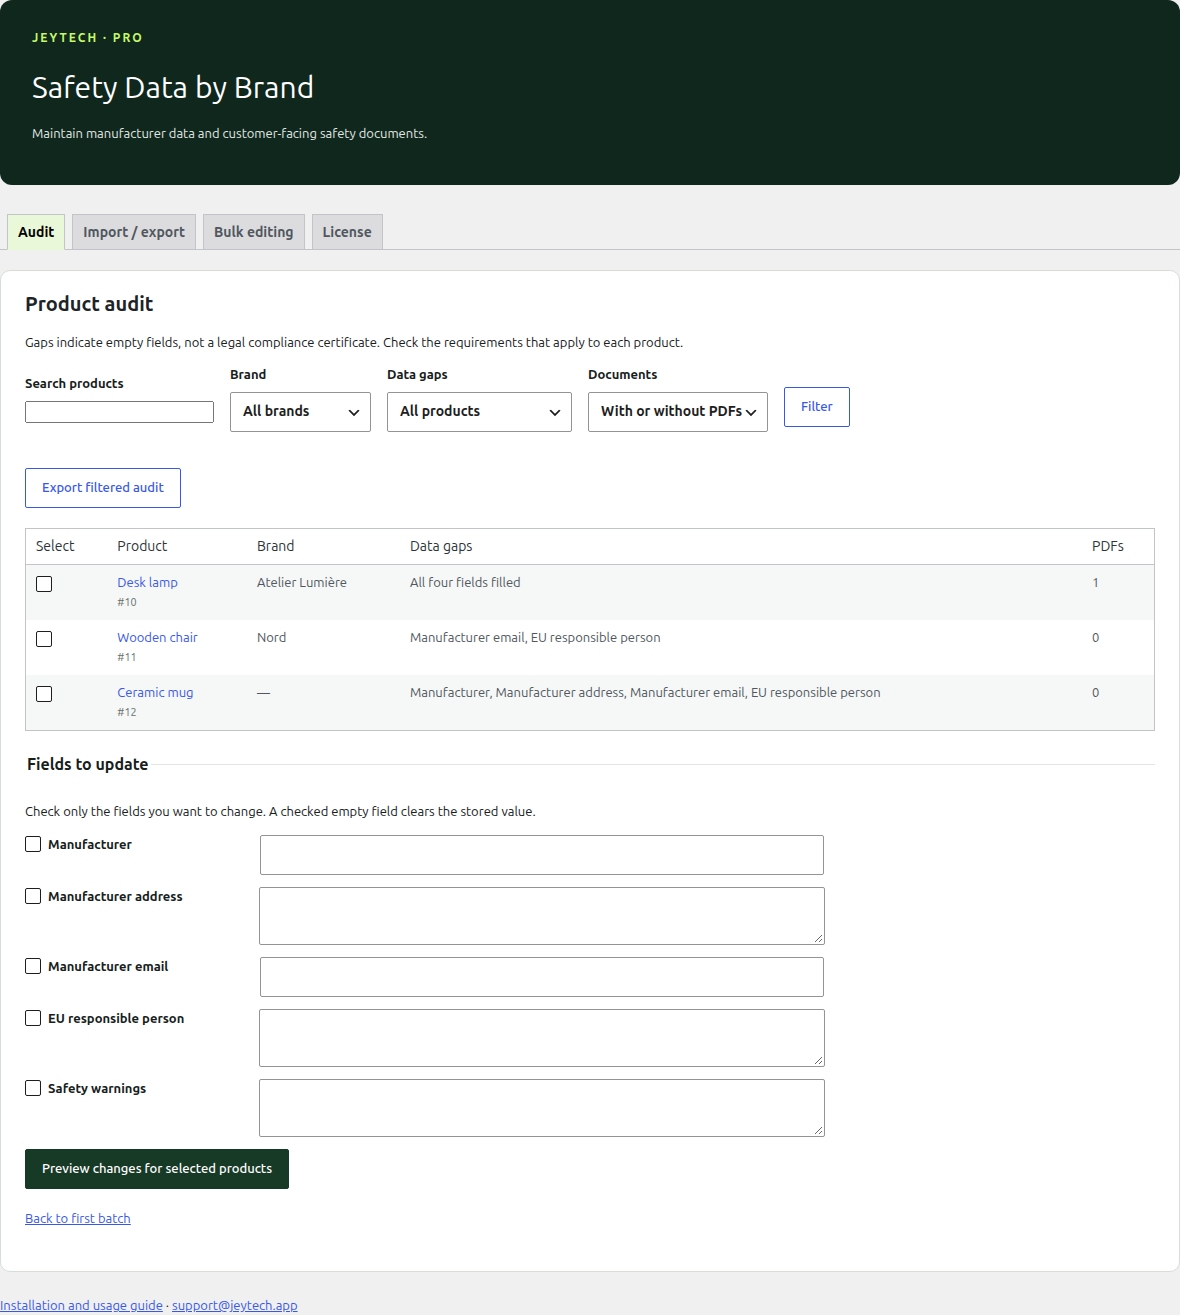The image size is (1180, 1315).
Task: Select the Wooden chair row checkbox
Action: [x=44, y=639]
